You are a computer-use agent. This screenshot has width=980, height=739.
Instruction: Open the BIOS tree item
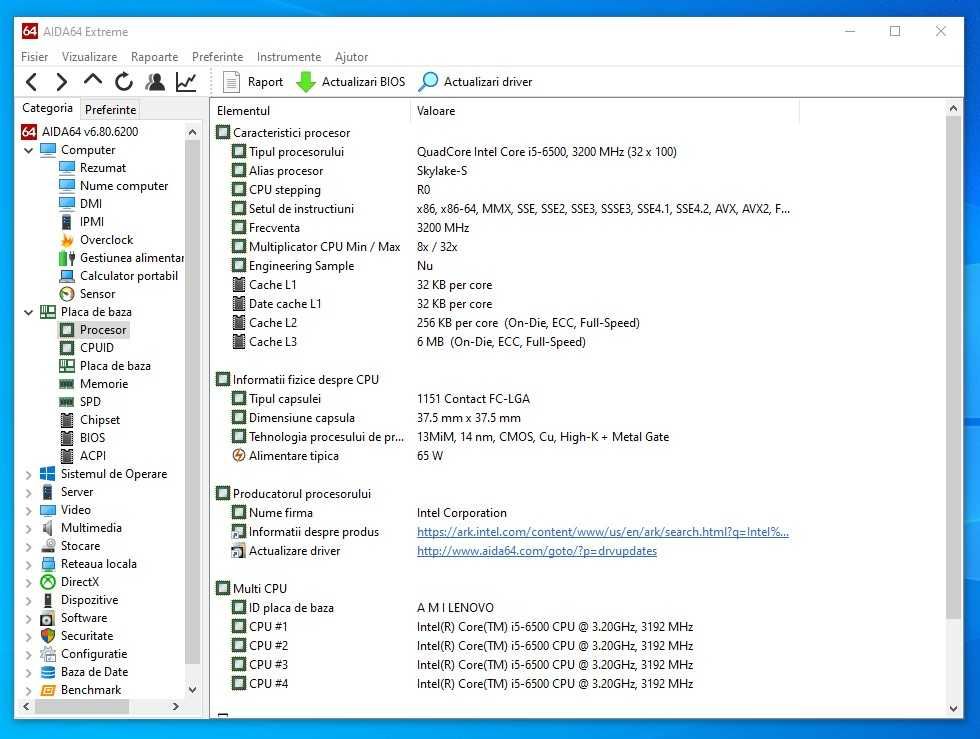click(92, 438)
